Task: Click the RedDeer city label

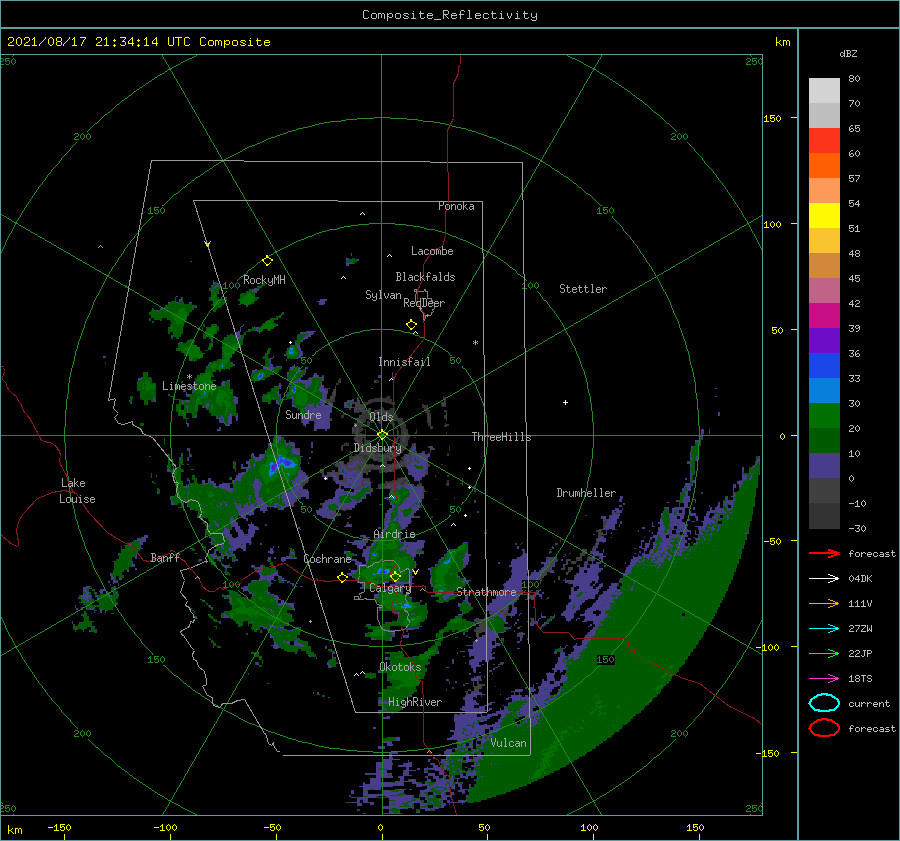Action: click(424, 303)
